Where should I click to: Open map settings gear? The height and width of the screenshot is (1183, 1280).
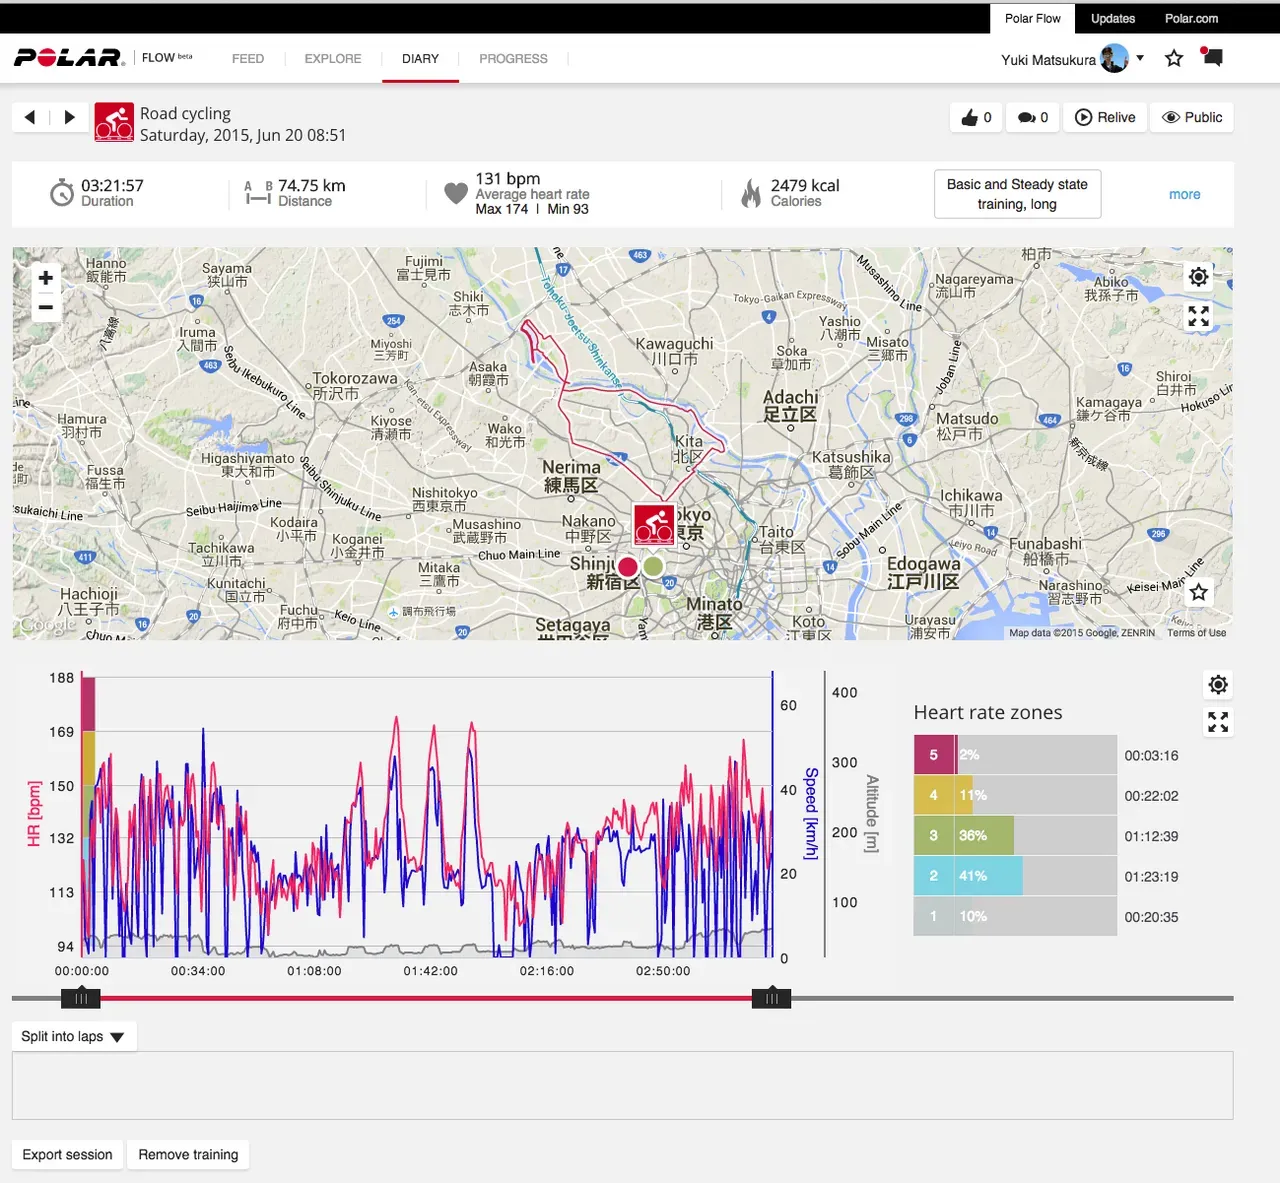coord(1198,277)
